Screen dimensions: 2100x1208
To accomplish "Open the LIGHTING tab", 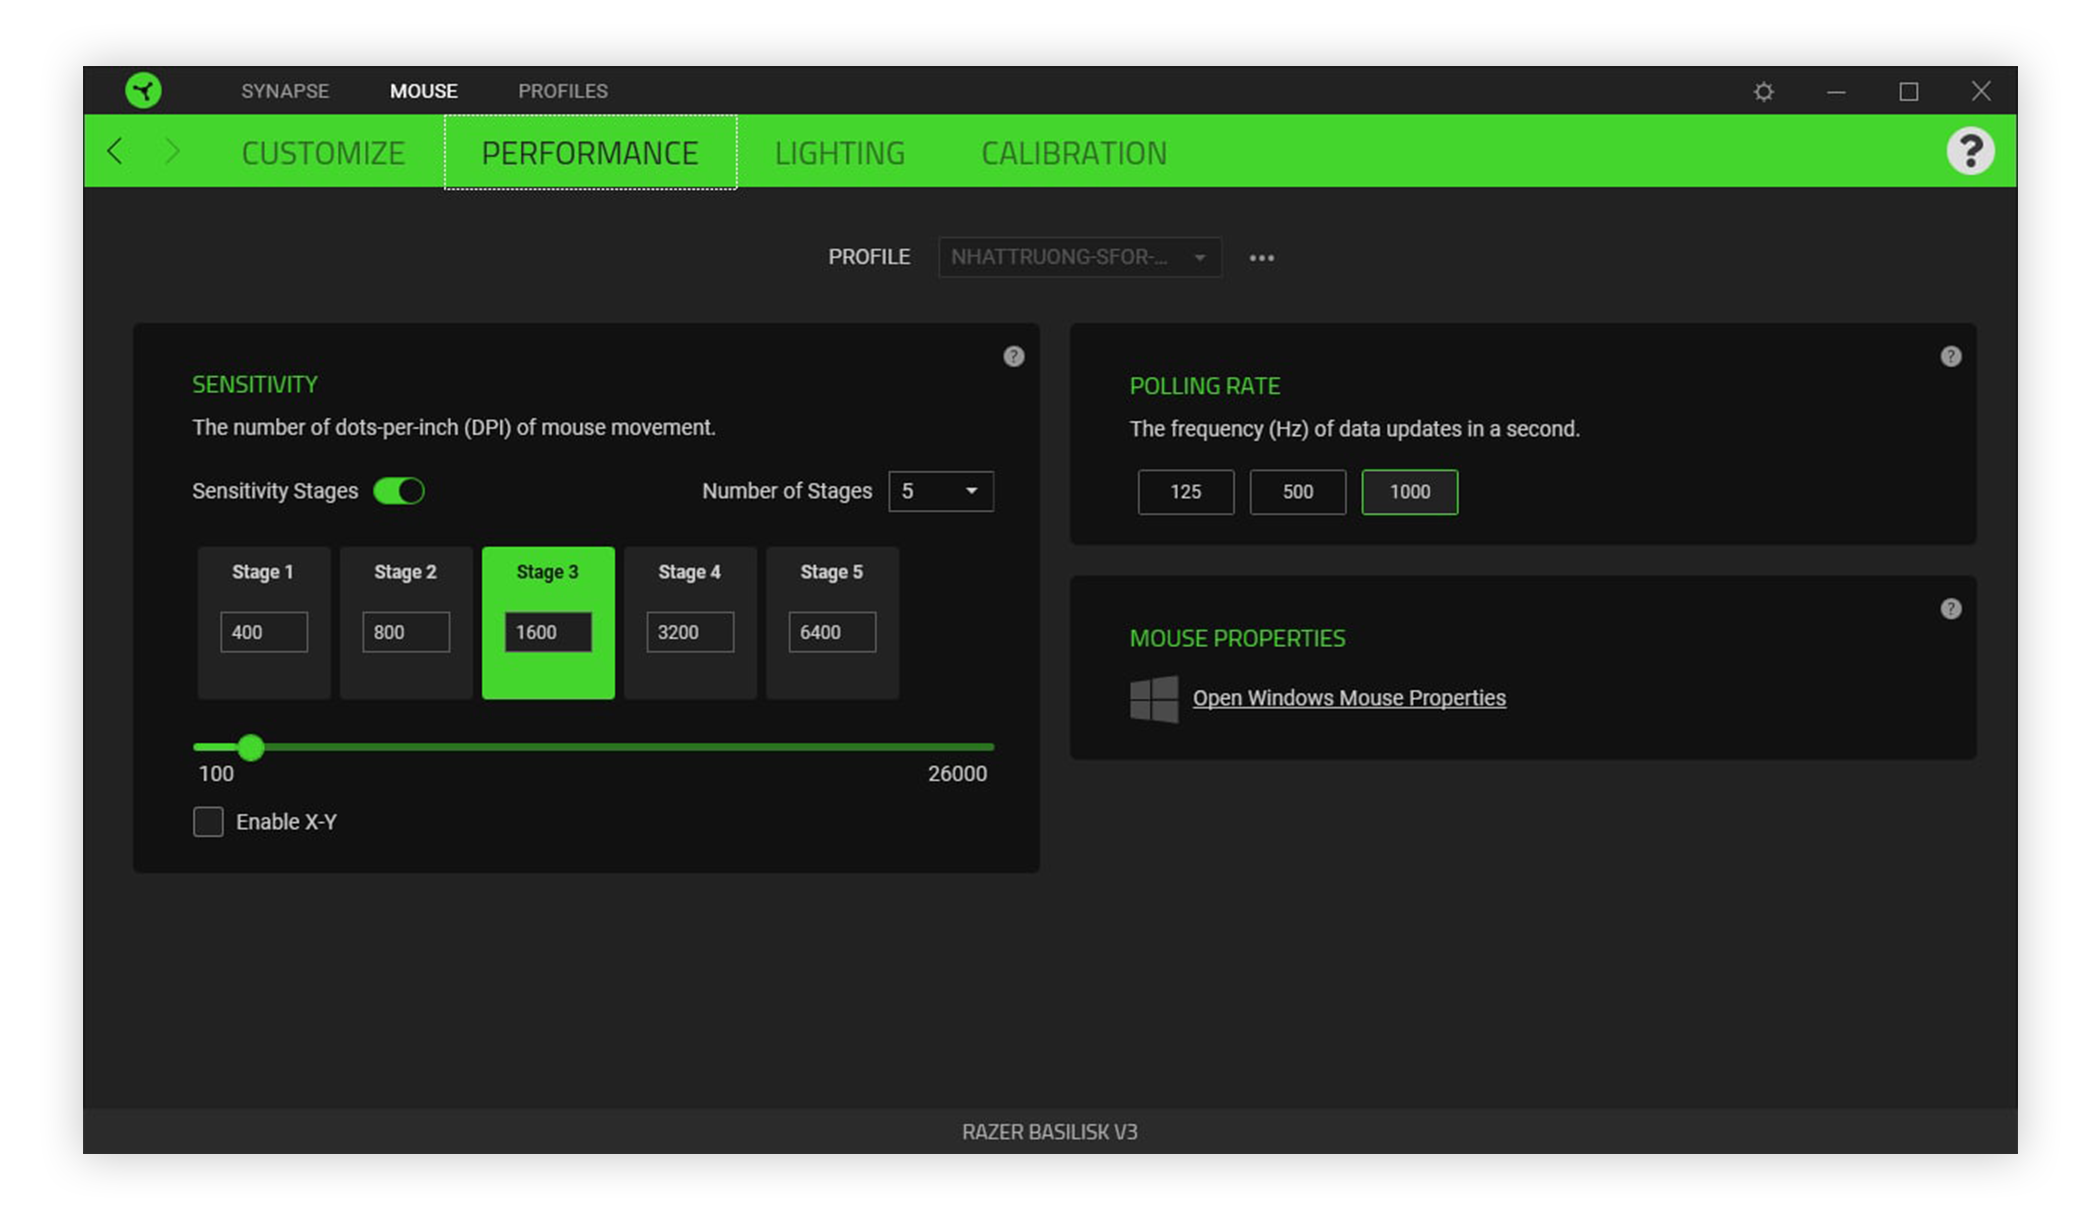I will [x=840, y=153].
